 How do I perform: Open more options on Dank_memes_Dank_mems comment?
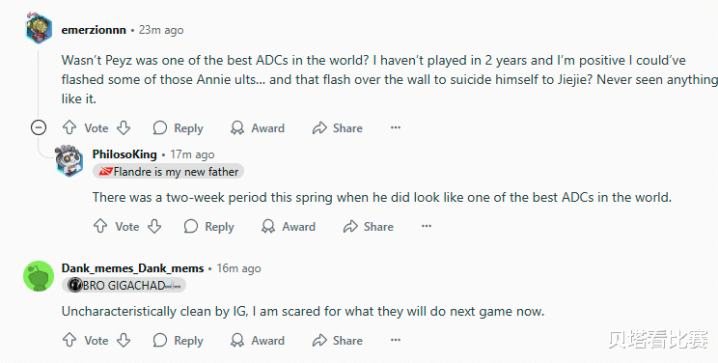pos(396,340)
